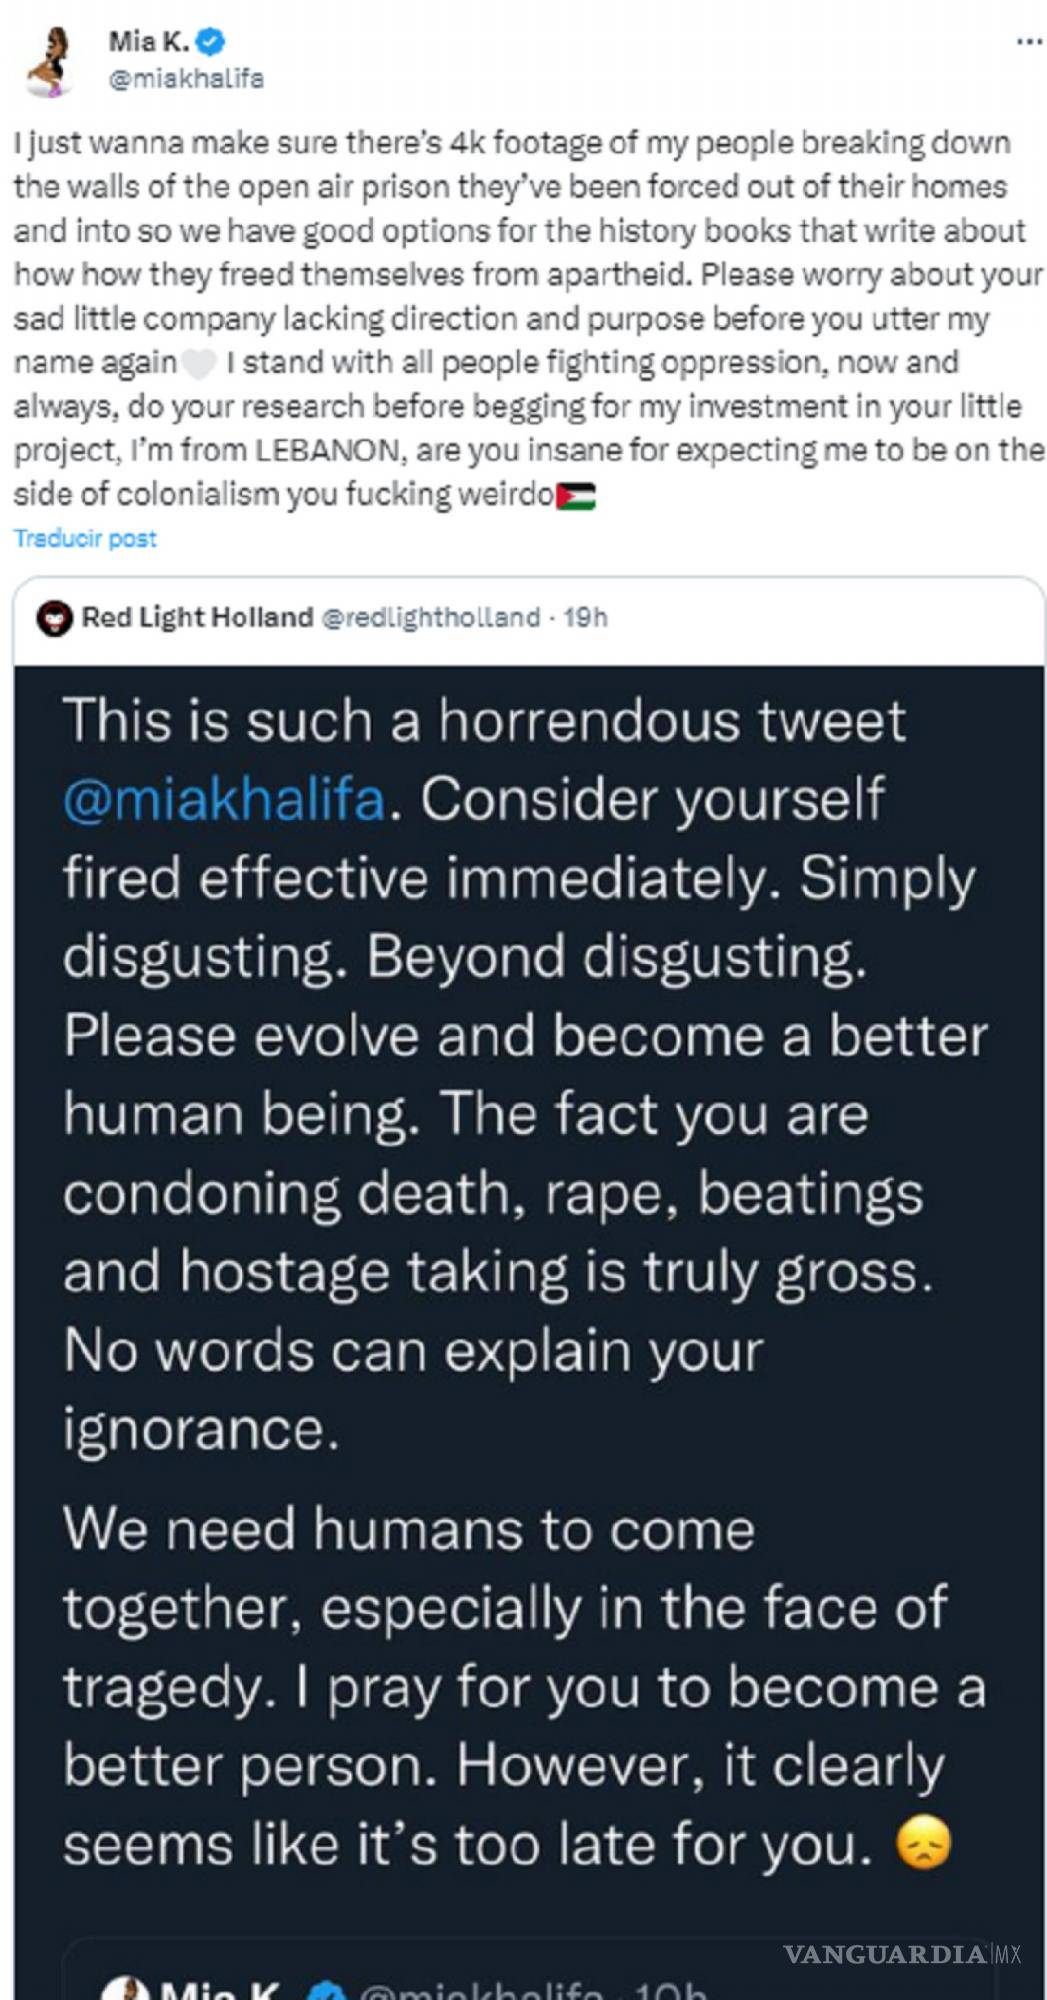
Task: Click the sad face emoji in the quoted tweet
Action: coord(922,1843)
